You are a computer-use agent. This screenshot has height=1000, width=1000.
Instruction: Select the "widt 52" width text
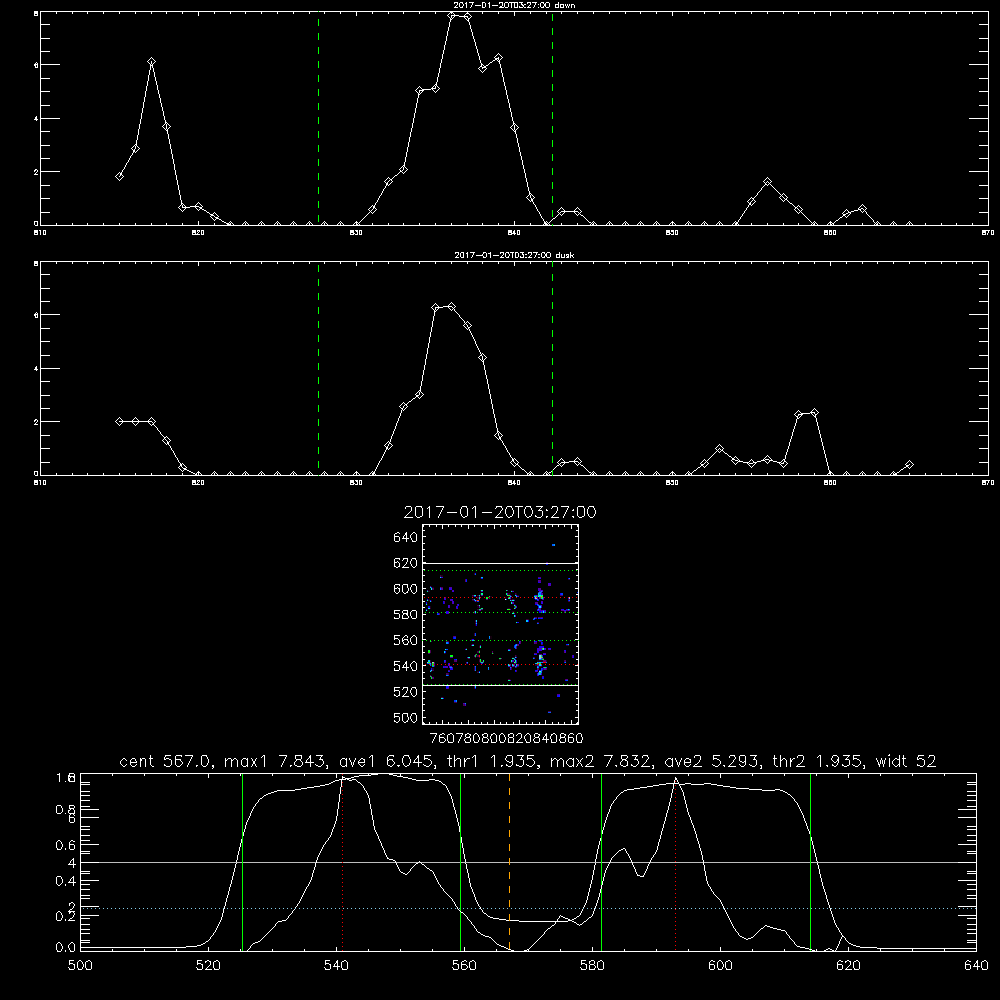pyautogui.click(x=906, y=761)
